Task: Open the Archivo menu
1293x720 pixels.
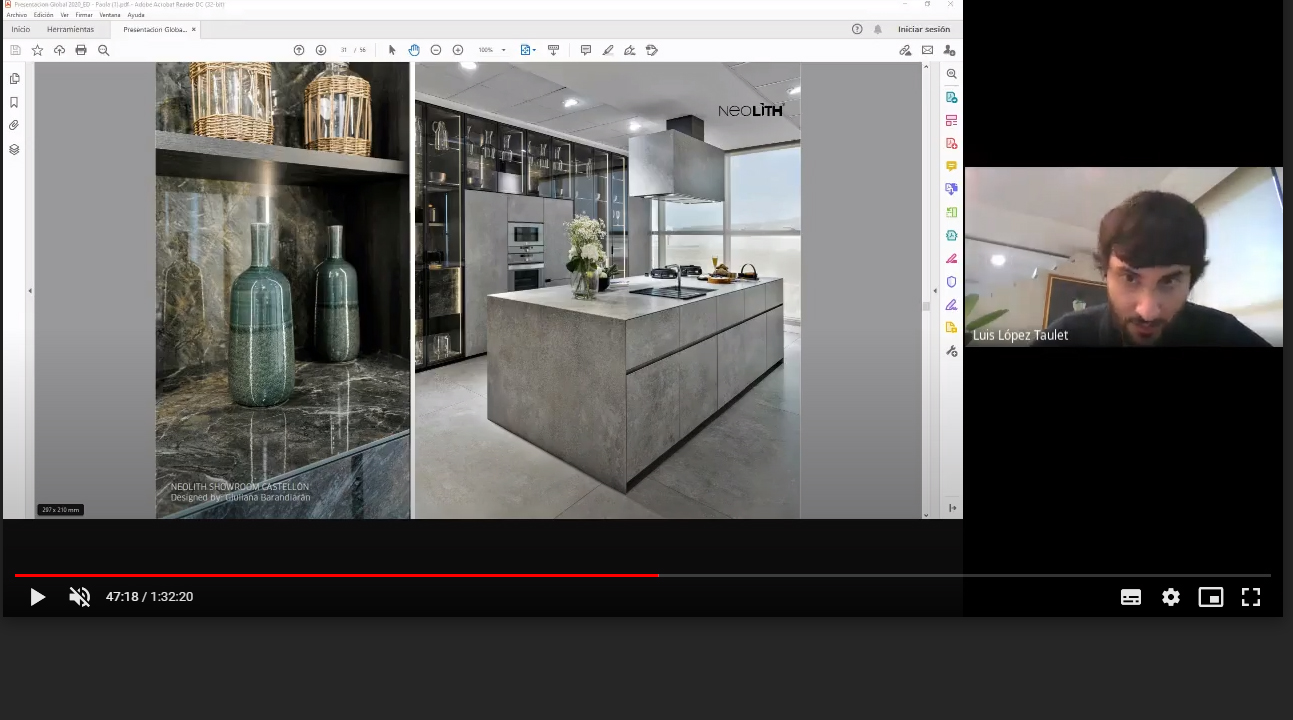Action: (16, 15)
